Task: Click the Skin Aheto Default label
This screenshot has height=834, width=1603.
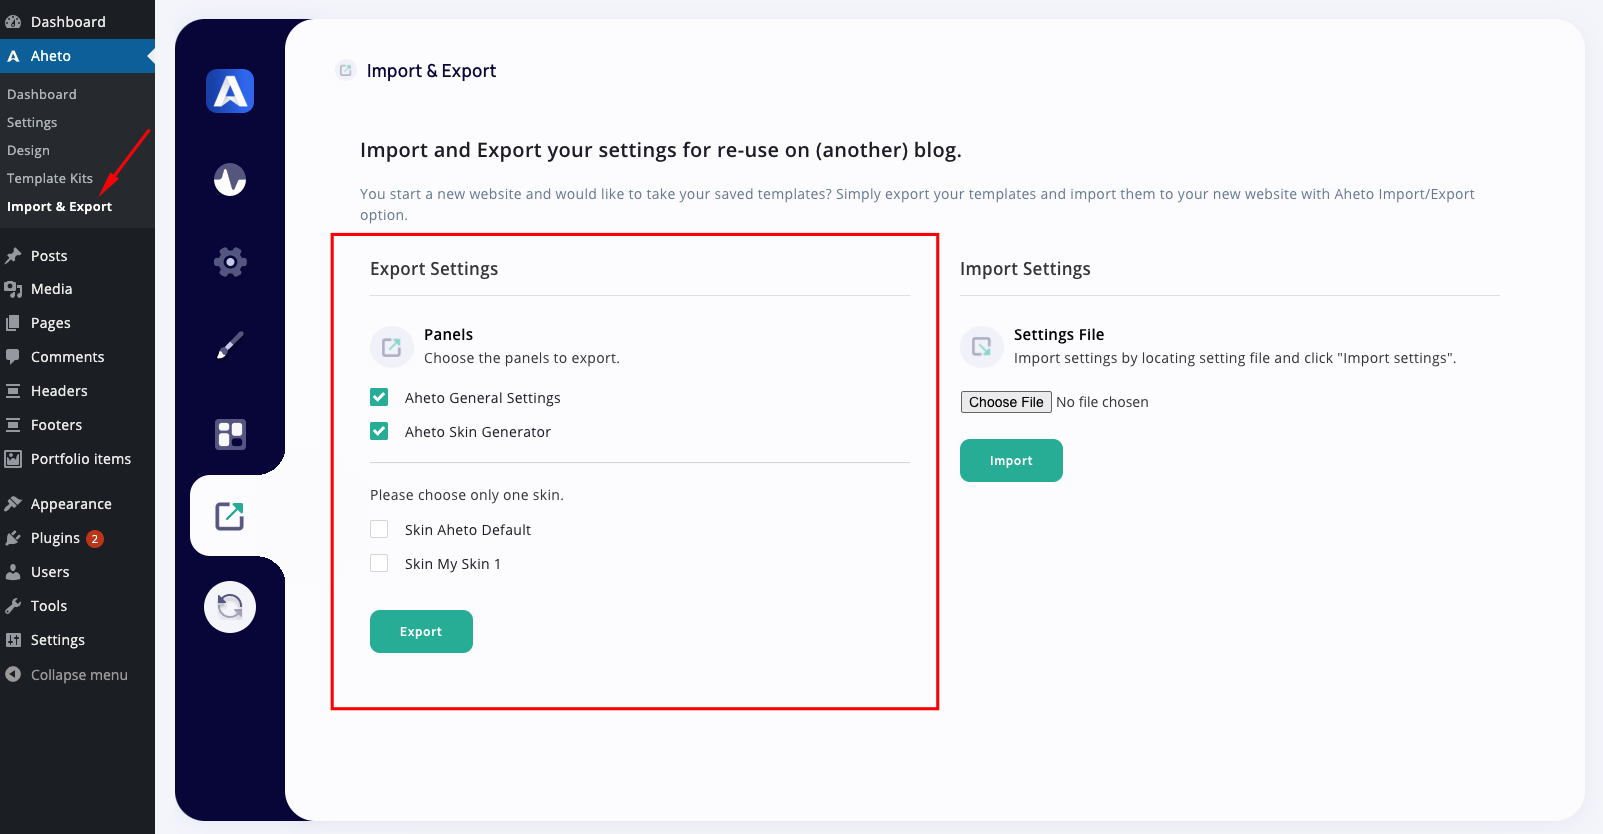Action: point(468,530)
